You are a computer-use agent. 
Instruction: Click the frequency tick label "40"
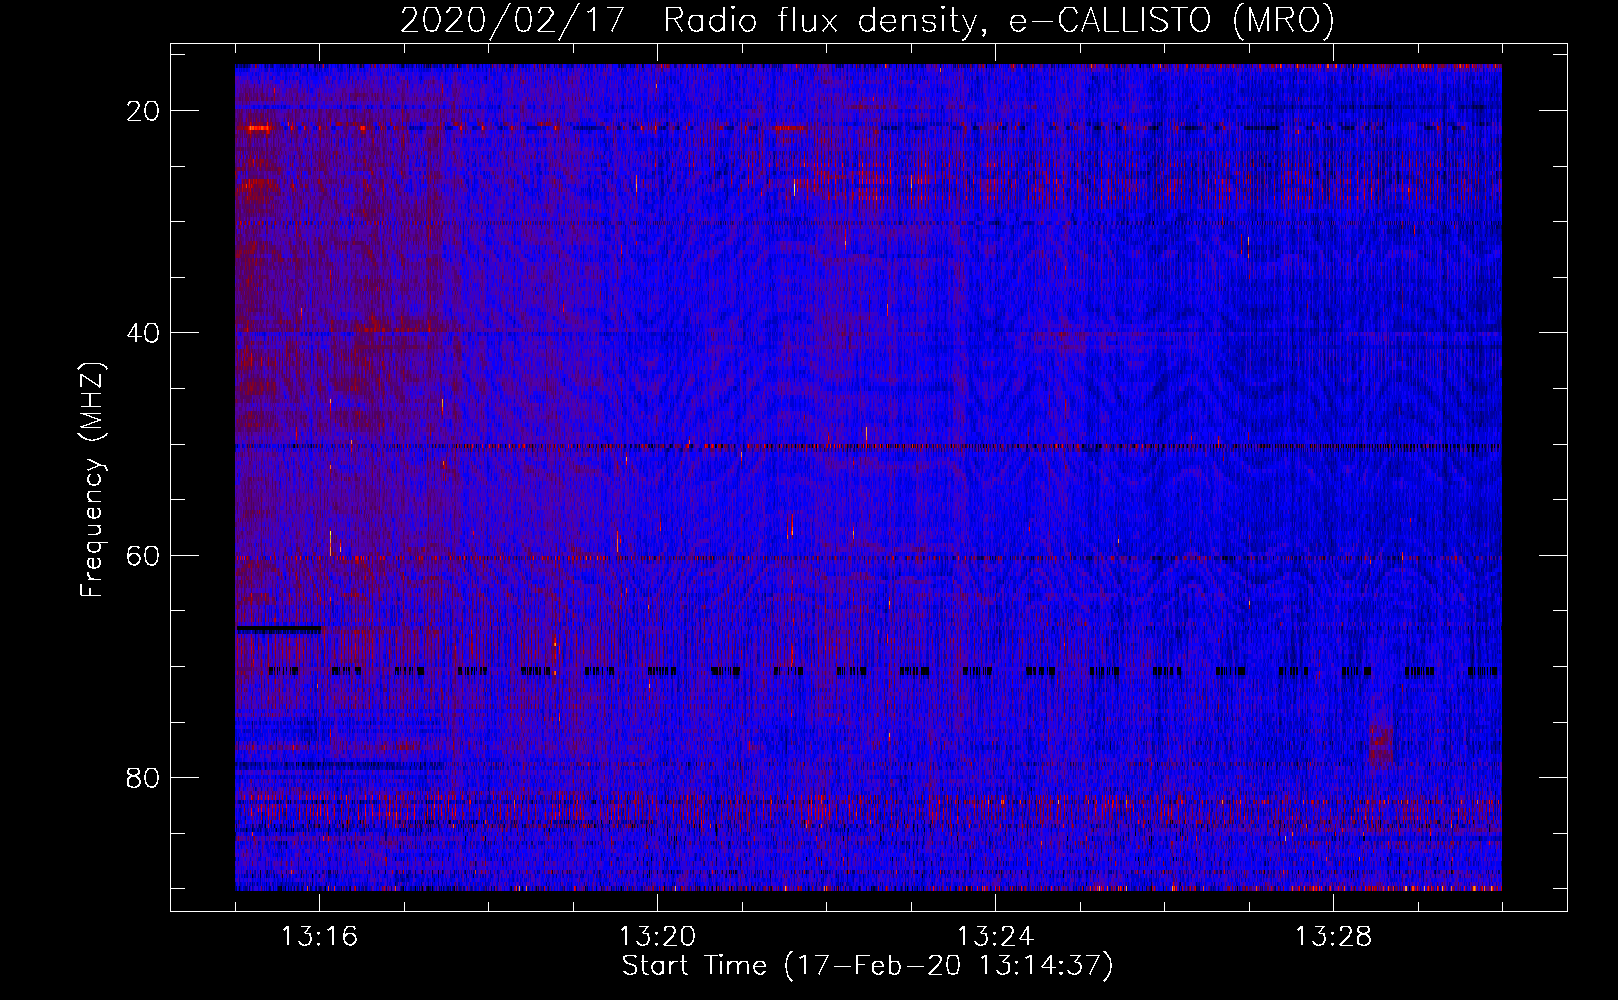coord(144,333)
